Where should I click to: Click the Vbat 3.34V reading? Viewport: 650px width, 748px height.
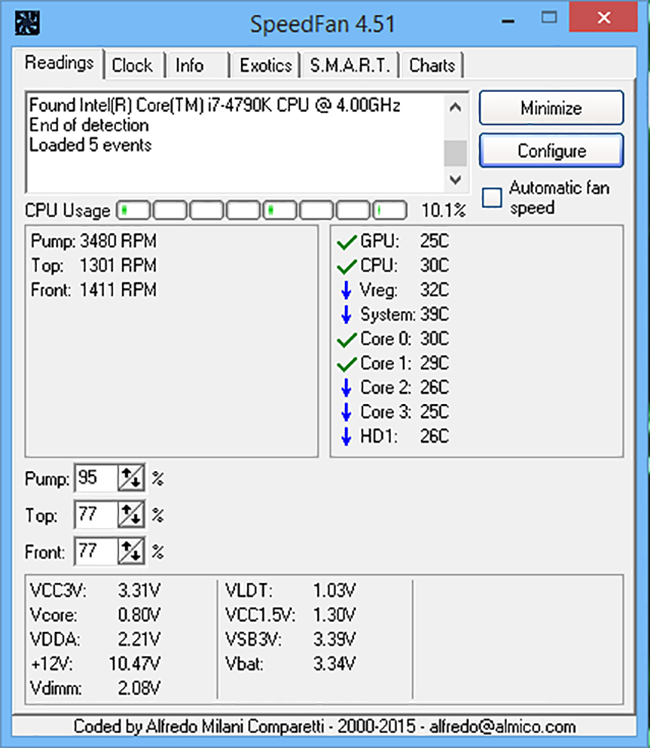(290, 664)
